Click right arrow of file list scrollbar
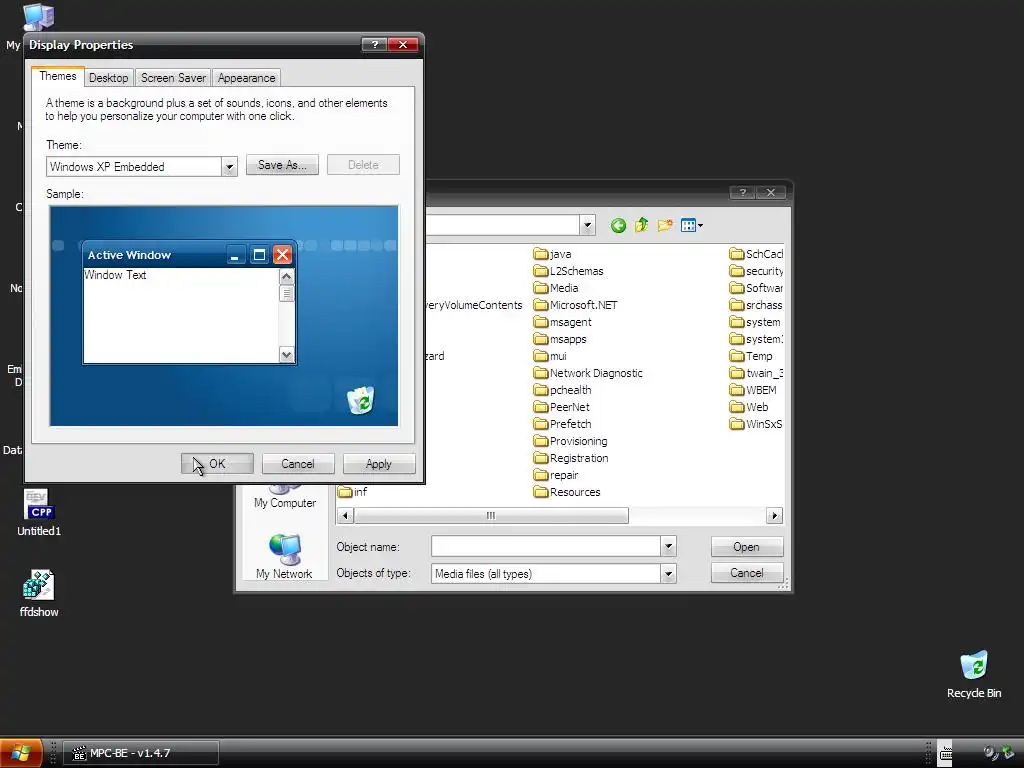Viewport: 1024px width, 768px height. click(x=775, y=515)
